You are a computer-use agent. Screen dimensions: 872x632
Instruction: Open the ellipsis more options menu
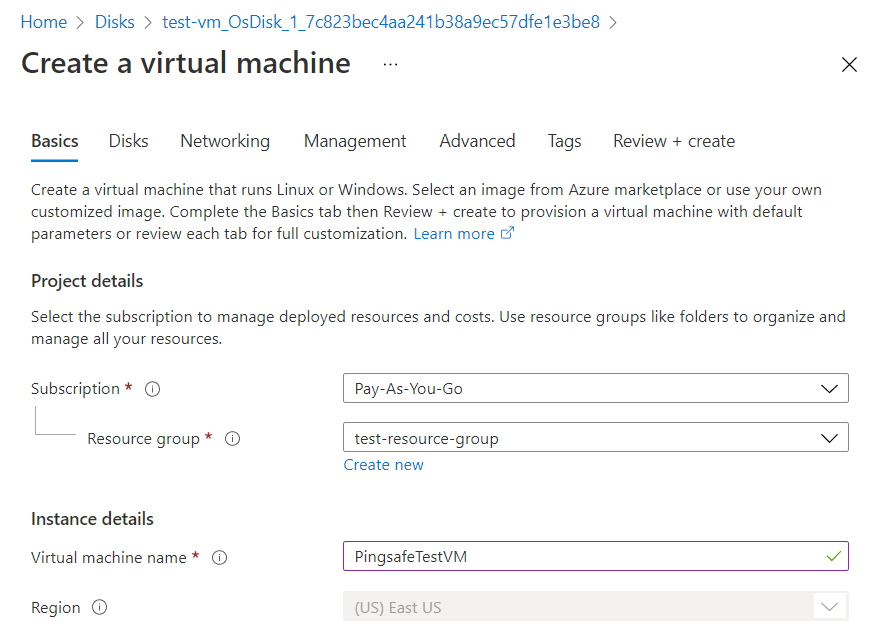[x=390, y=64]
